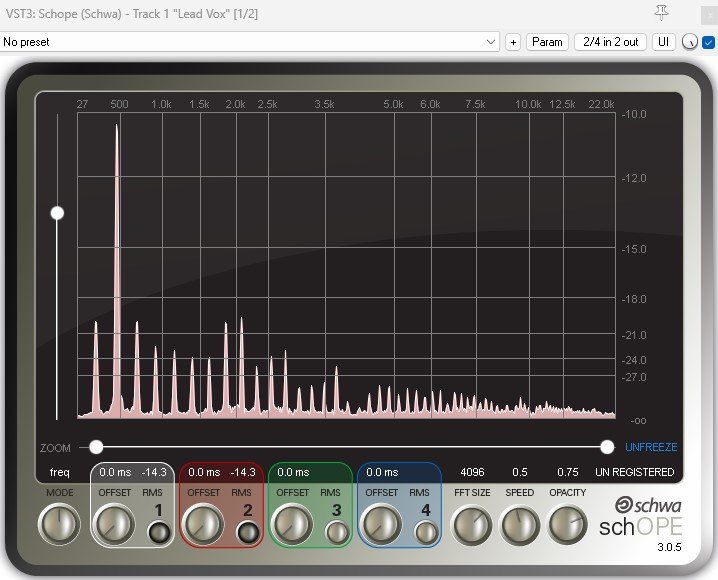Toggle channel 1 RMS button
The width and height of the screenshot is (718, 580).
click(x=156, y=533)
